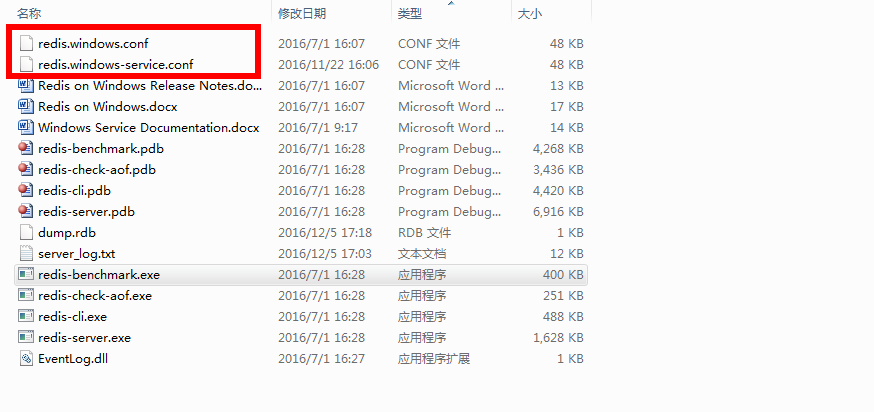
Task: Select file name redis-benchmark.pdb
Action: point(101,149)
